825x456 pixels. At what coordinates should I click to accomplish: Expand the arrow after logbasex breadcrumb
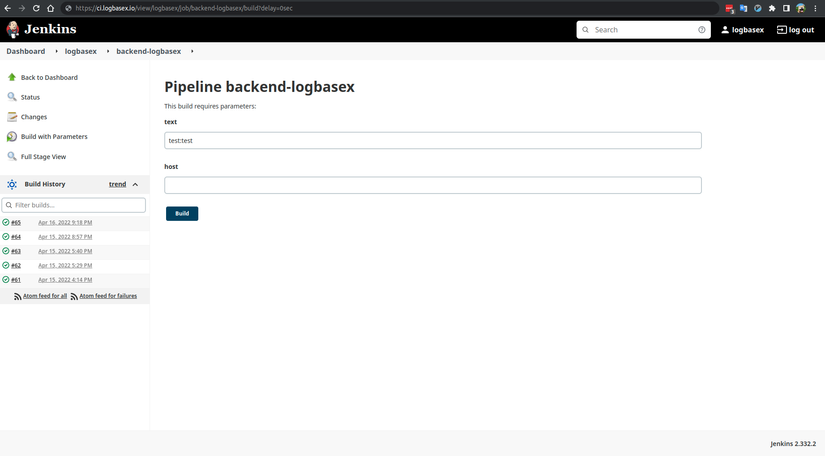(x=108, y=51)
